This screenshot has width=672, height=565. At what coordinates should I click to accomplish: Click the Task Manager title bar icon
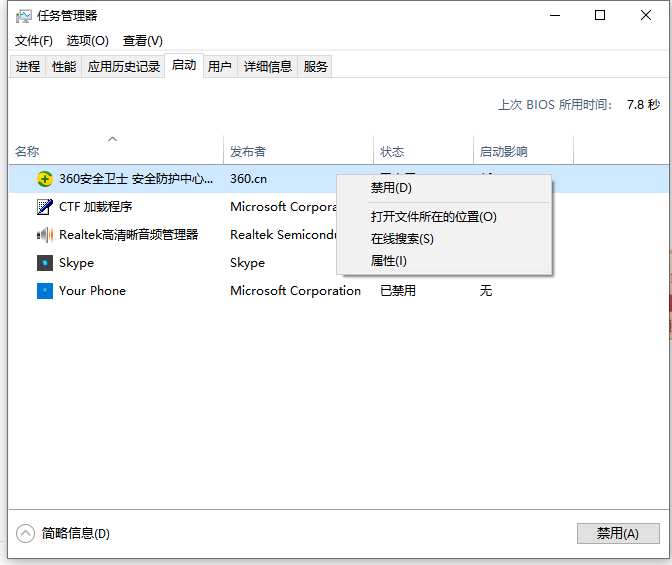click(x=24, y=16)
